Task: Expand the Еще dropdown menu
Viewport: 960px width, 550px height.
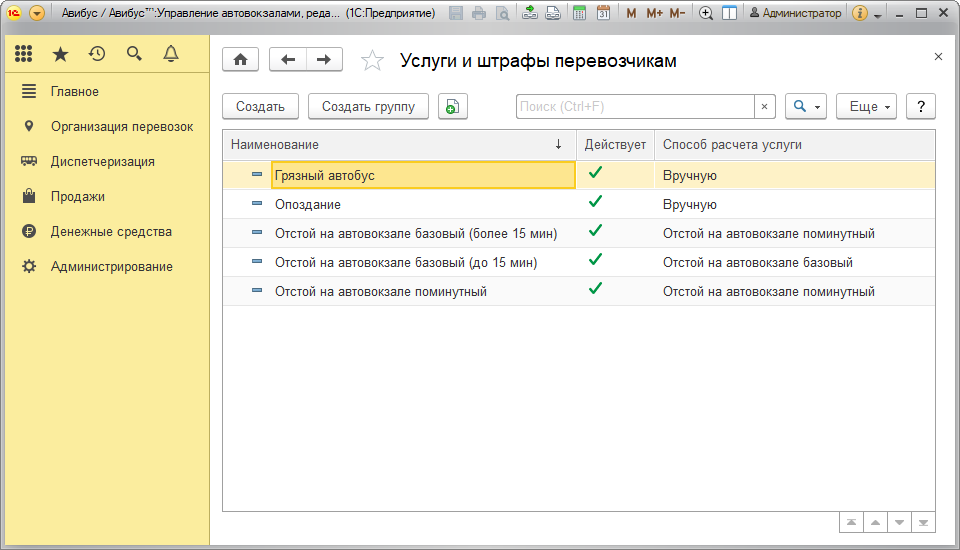Action: pyautogui.click(x=869, y=107)
